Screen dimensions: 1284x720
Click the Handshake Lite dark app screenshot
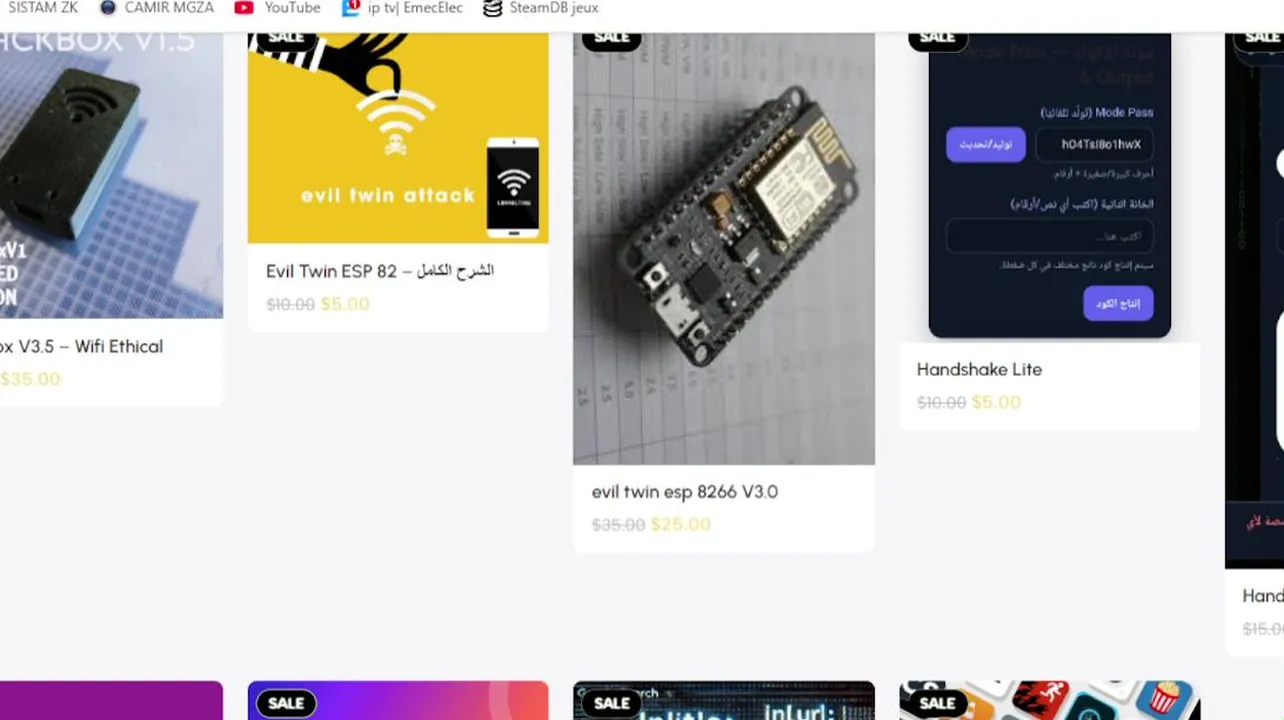pyautogui.click(x=1050, y=186)
